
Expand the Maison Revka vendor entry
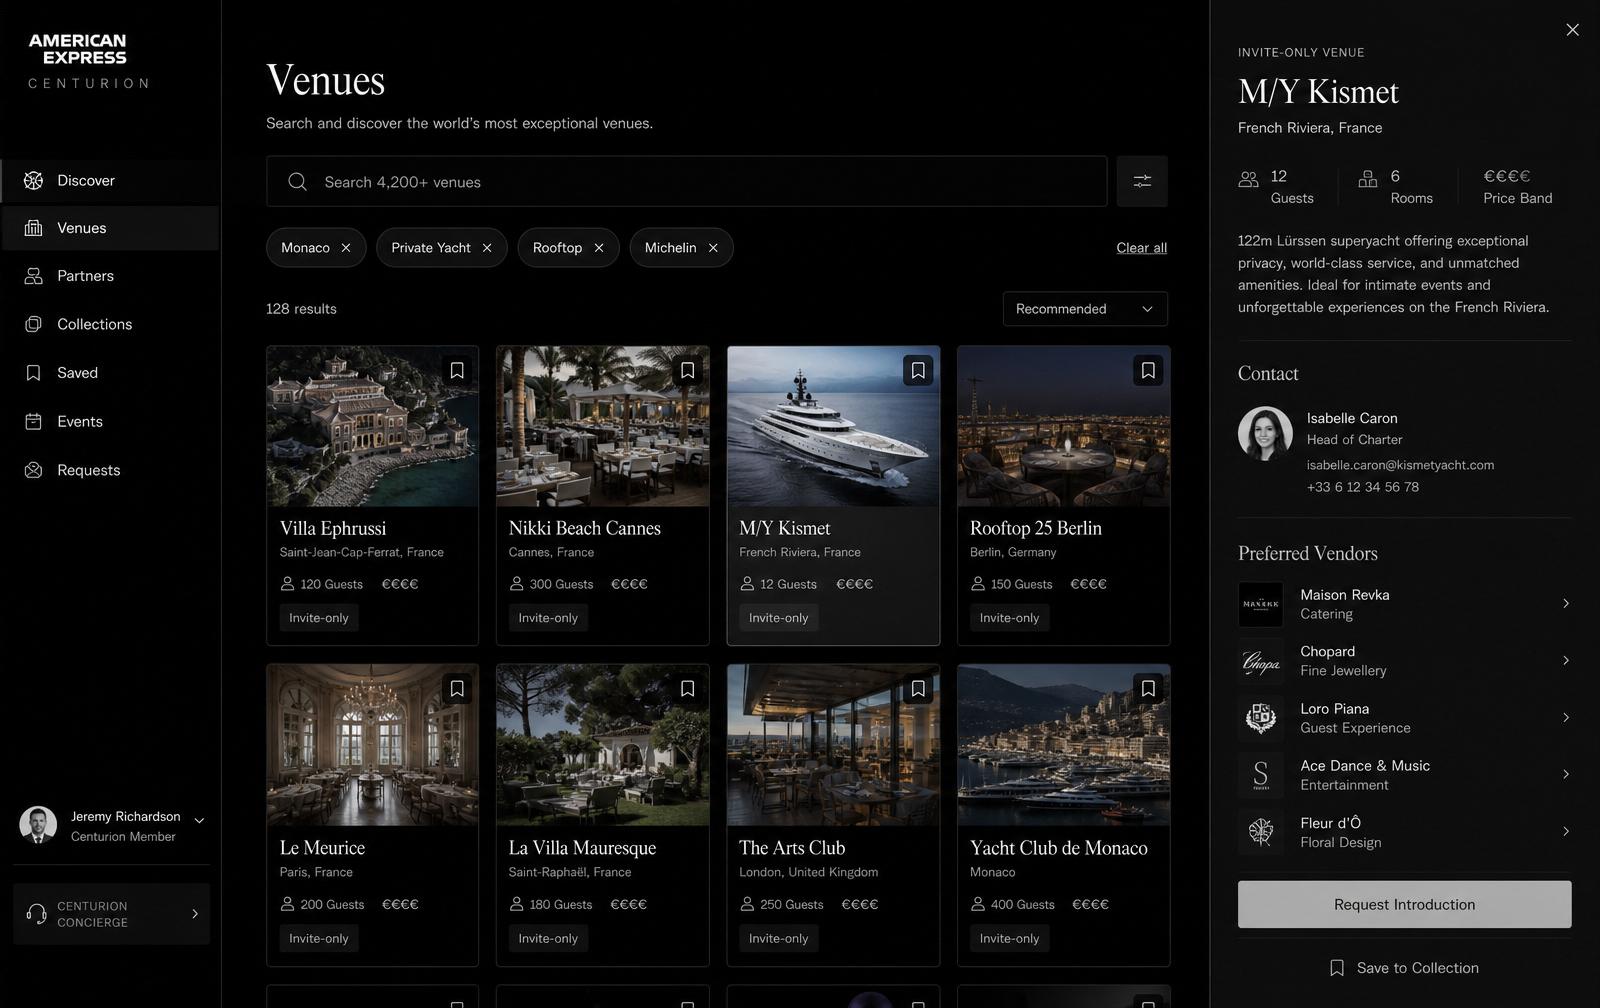pyautogui.click(x=1404, y=604)
